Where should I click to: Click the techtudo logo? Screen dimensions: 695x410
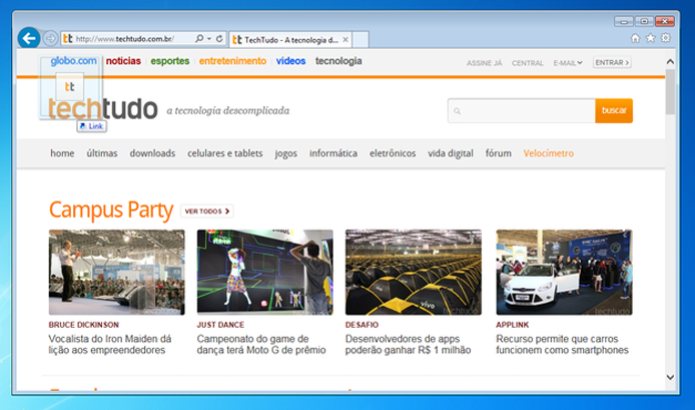tap(103, 109)
